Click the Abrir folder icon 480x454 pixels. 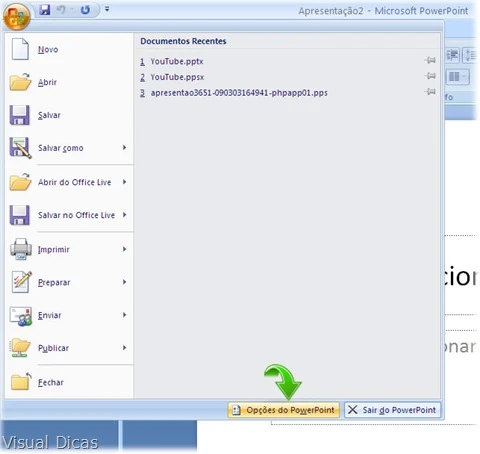20,82
